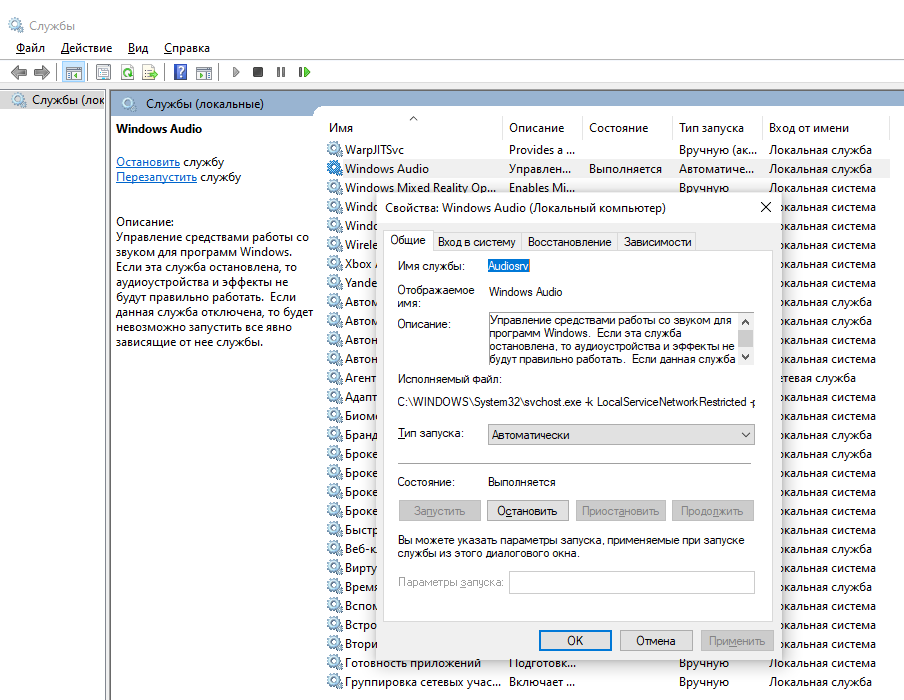Switch to the Восстановление tab
The height and width of the screenshot is (700, 904).
(x=570, y=242)
